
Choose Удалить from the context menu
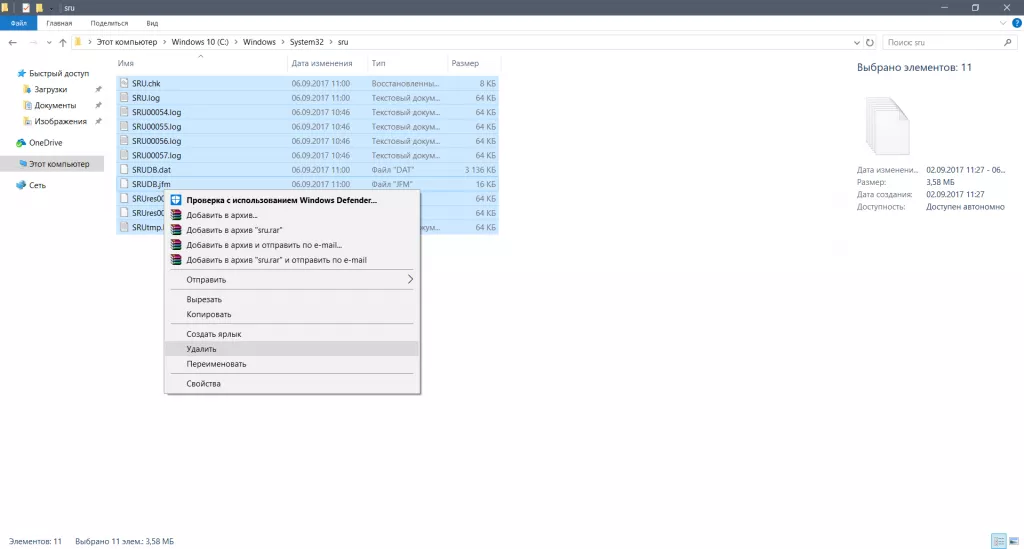coord(201,349)
